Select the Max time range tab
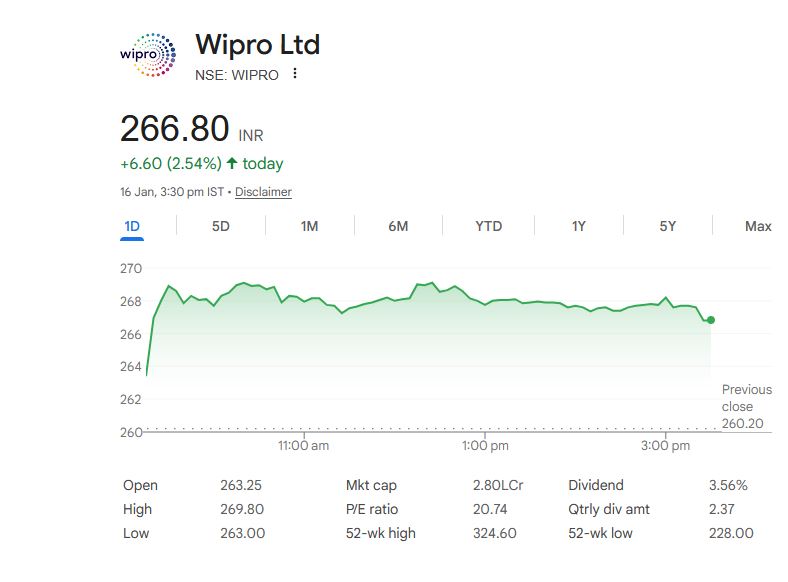Screen dimensions: 788x582 [x=758, y=226]
